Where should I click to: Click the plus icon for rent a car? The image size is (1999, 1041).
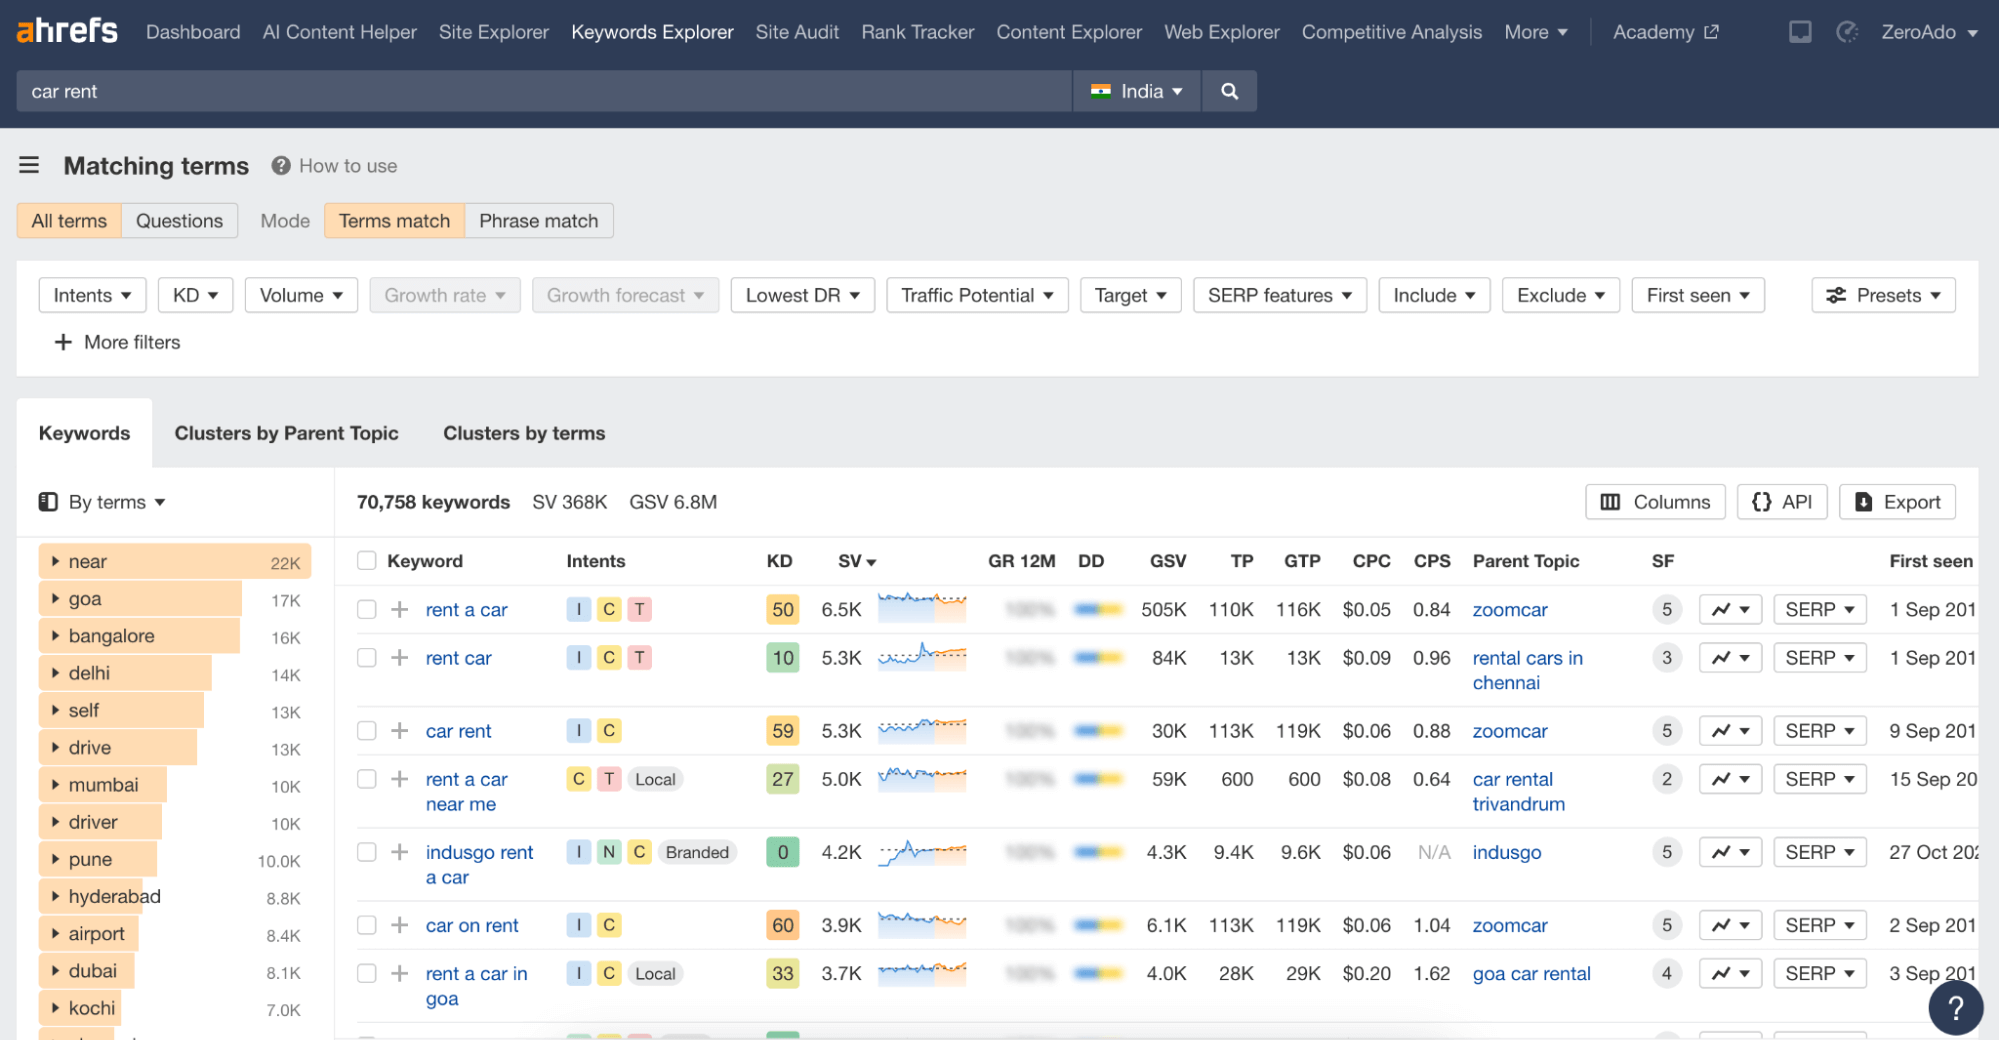(x=400, y=609)
